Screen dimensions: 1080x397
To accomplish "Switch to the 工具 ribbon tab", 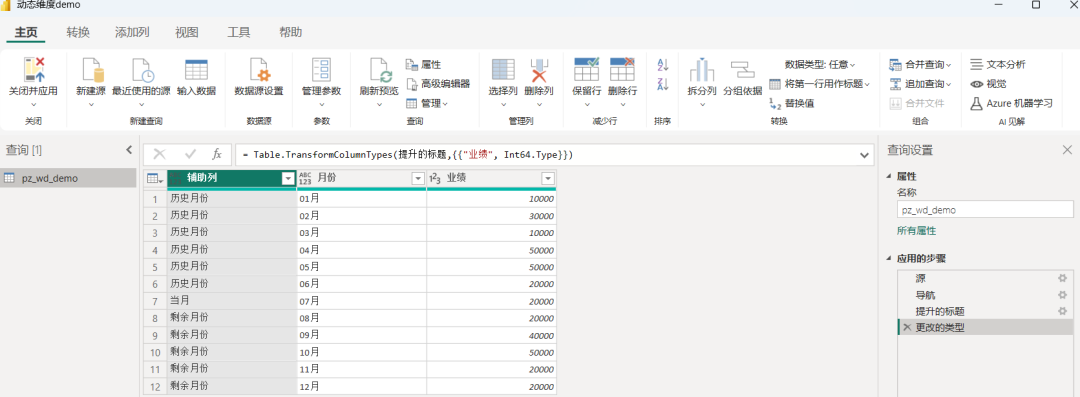I will click(239, 32).
